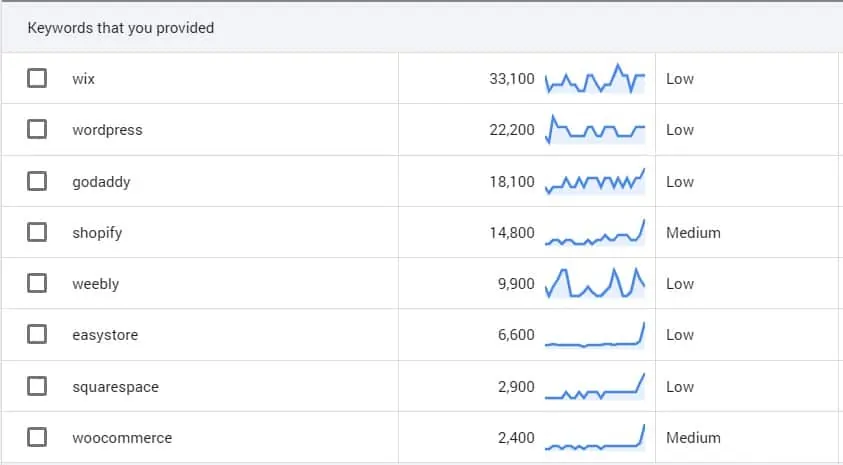Viewport: 843px width, 465px height.
Task: Inspect the weebly trend sparkline
Action: point(595,283)
